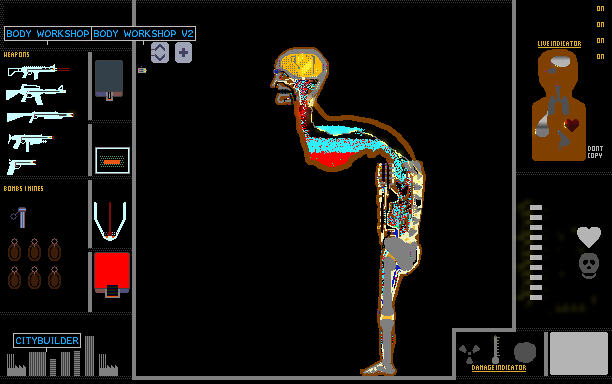
Task: Click the up-down chevron stepper button
Action: [160, 53]
